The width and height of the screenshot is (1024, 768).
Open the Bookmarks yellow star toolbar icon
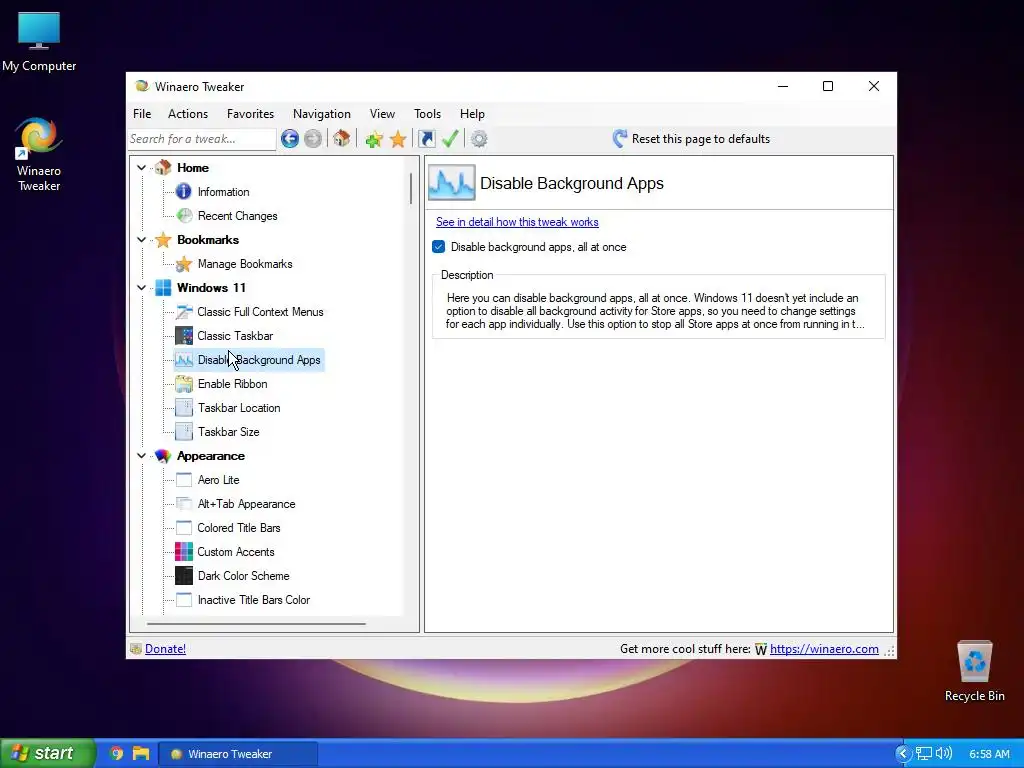tap(398, 139)
